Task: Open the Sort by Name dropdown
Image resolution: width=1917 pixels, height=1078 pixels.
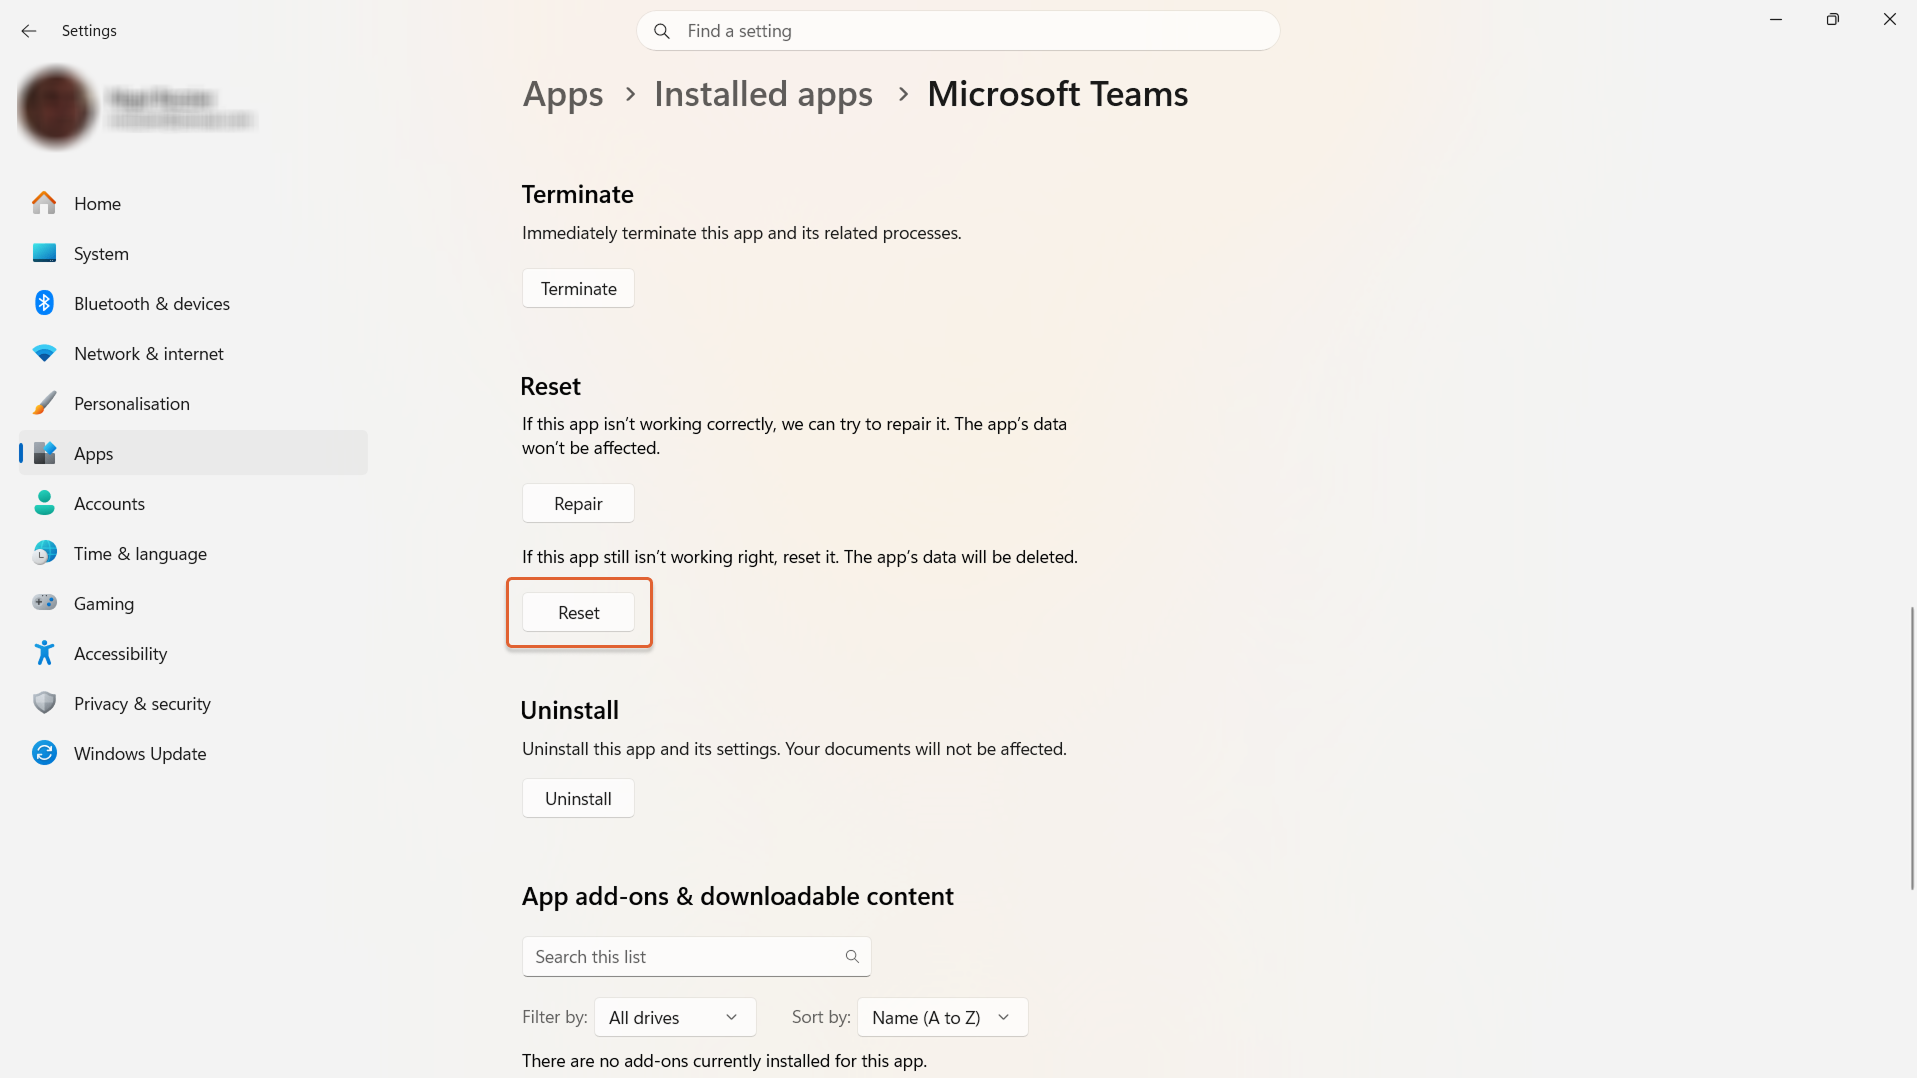Action: [942, 1017]
